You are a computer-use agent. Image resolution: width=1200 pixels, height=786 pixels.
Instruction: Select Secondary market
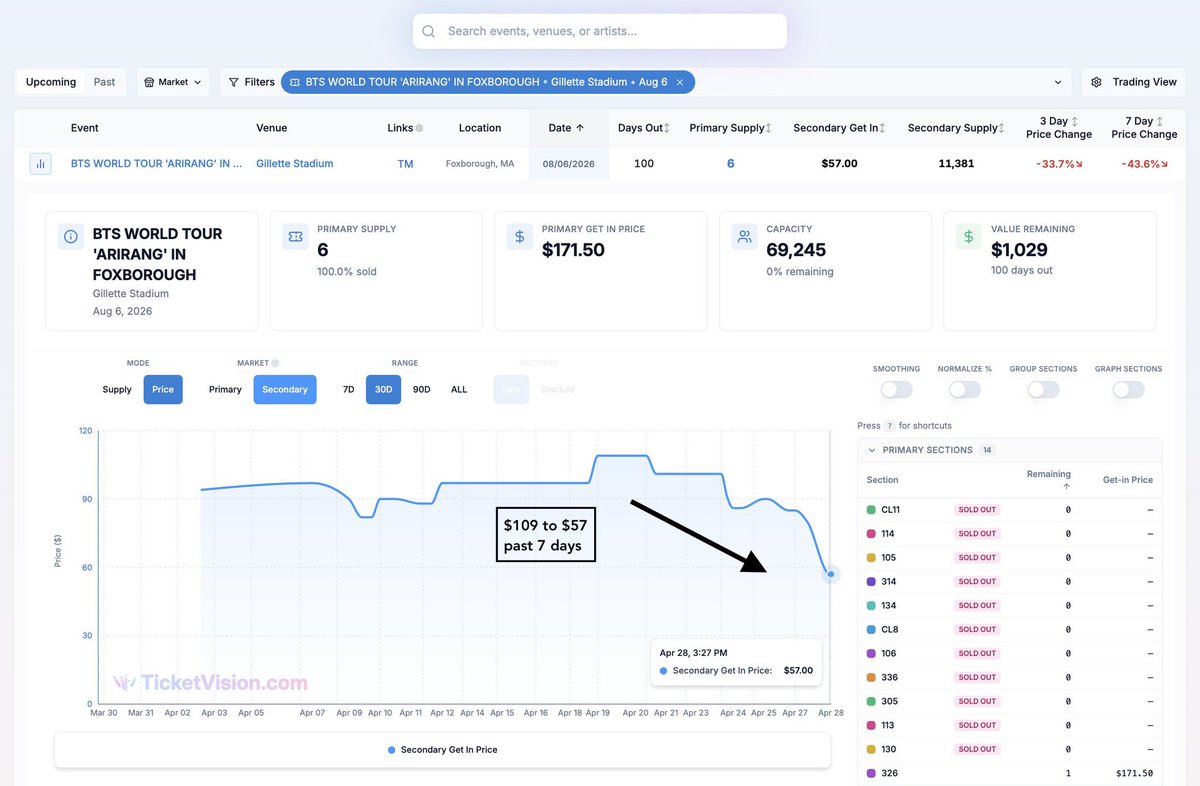[x=285, y=389]
